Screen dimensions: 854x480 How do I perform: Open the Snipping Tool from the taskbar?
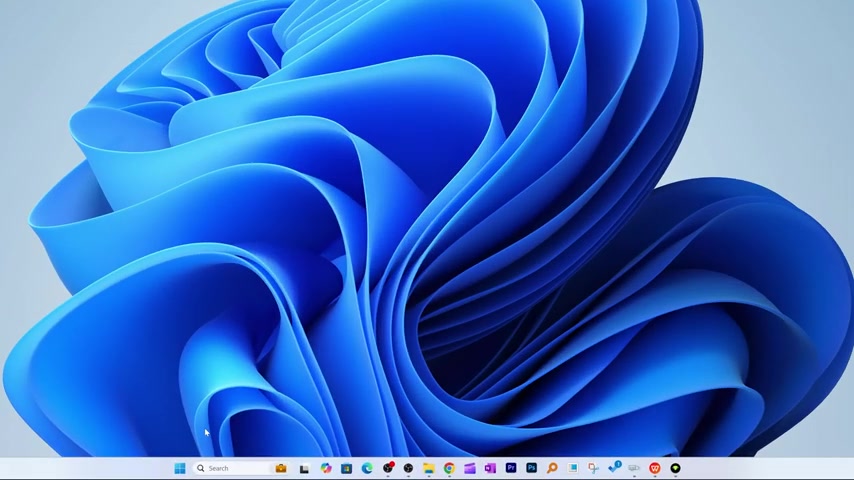pyautogui.click(x=593, y=468)
